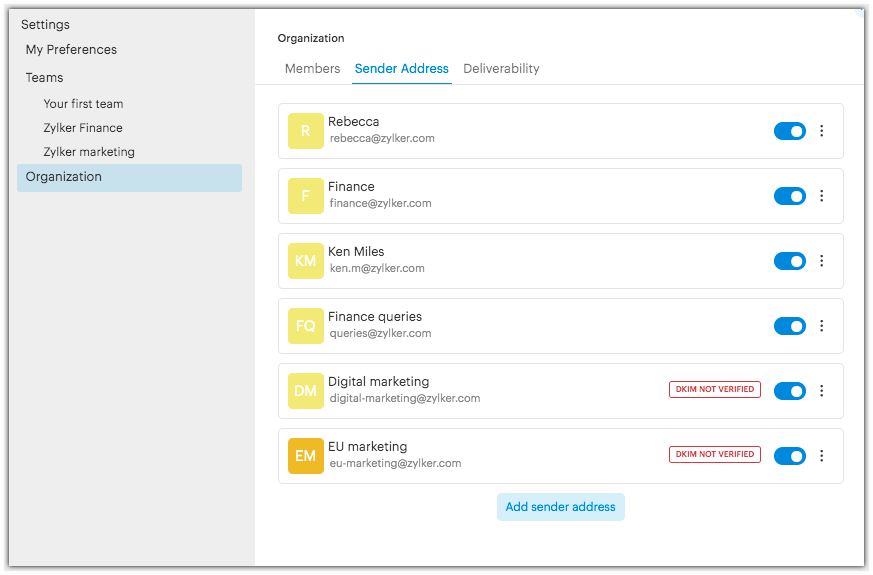The image size is (873, 575).
Task: Click Rebecca's yellow R avatar icon
Action: [x=305, y=131]
